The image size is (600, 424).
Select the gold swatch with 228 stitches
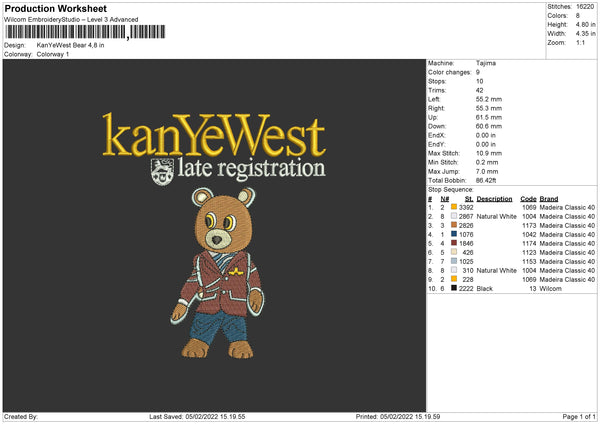(454, 279)
